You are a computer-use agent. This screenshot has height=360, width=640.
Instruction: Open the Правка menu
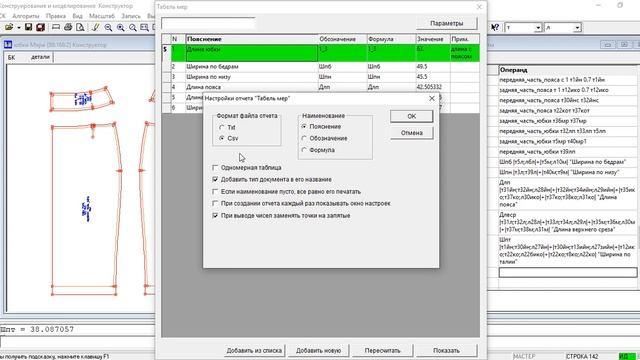click(56, 16)
